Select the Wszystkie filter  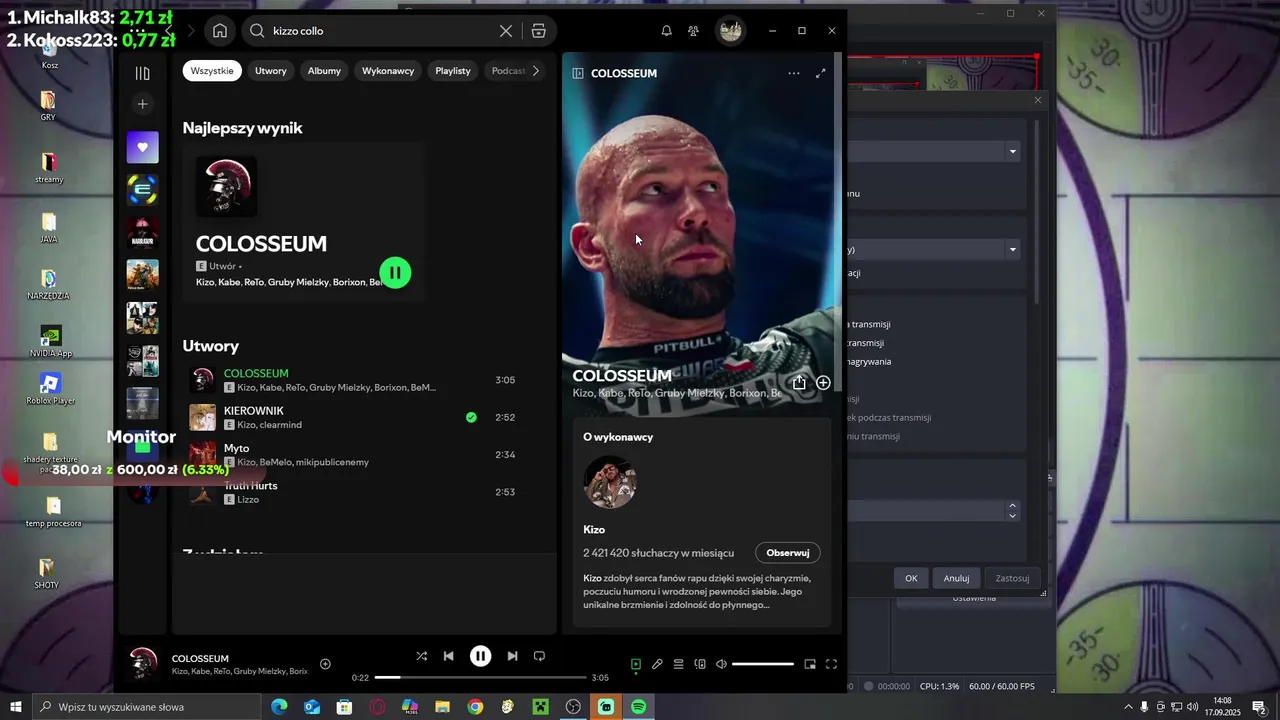coord(212,71)
